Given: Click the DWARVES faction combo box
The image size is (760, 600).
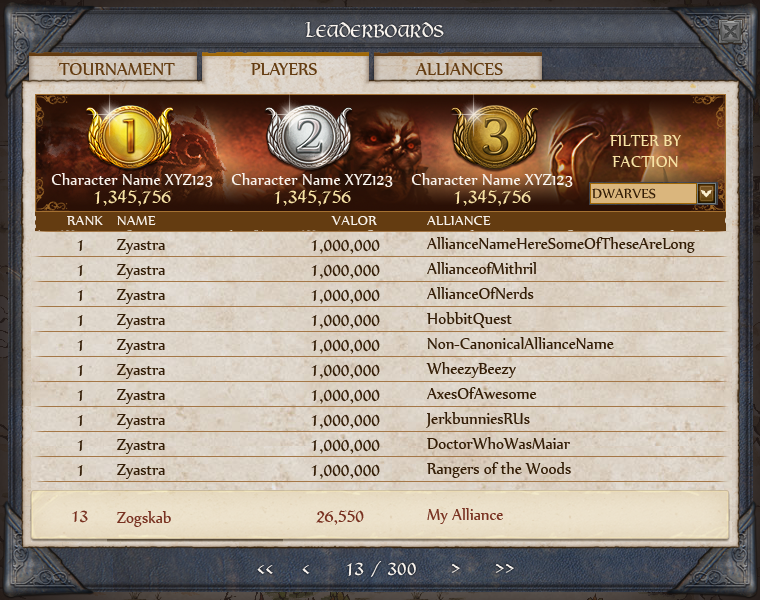Looking at the screenshot, I should [652, 193].
